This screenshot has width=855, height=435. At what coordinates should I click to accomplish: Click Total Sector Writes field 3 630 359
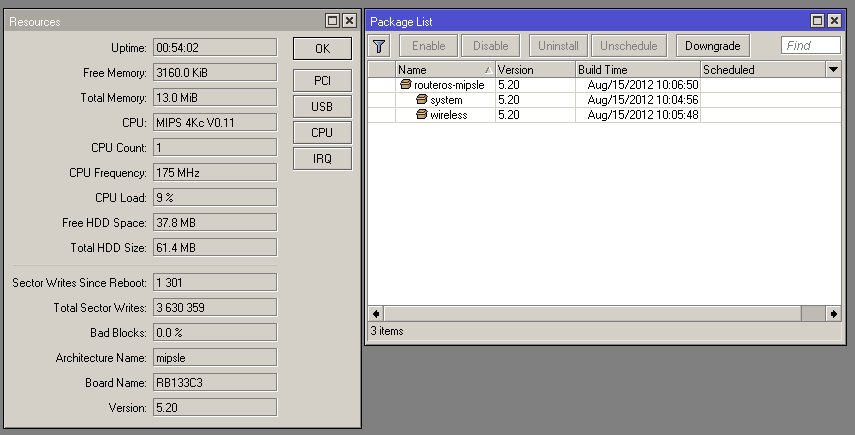click(x=215, y=307)
